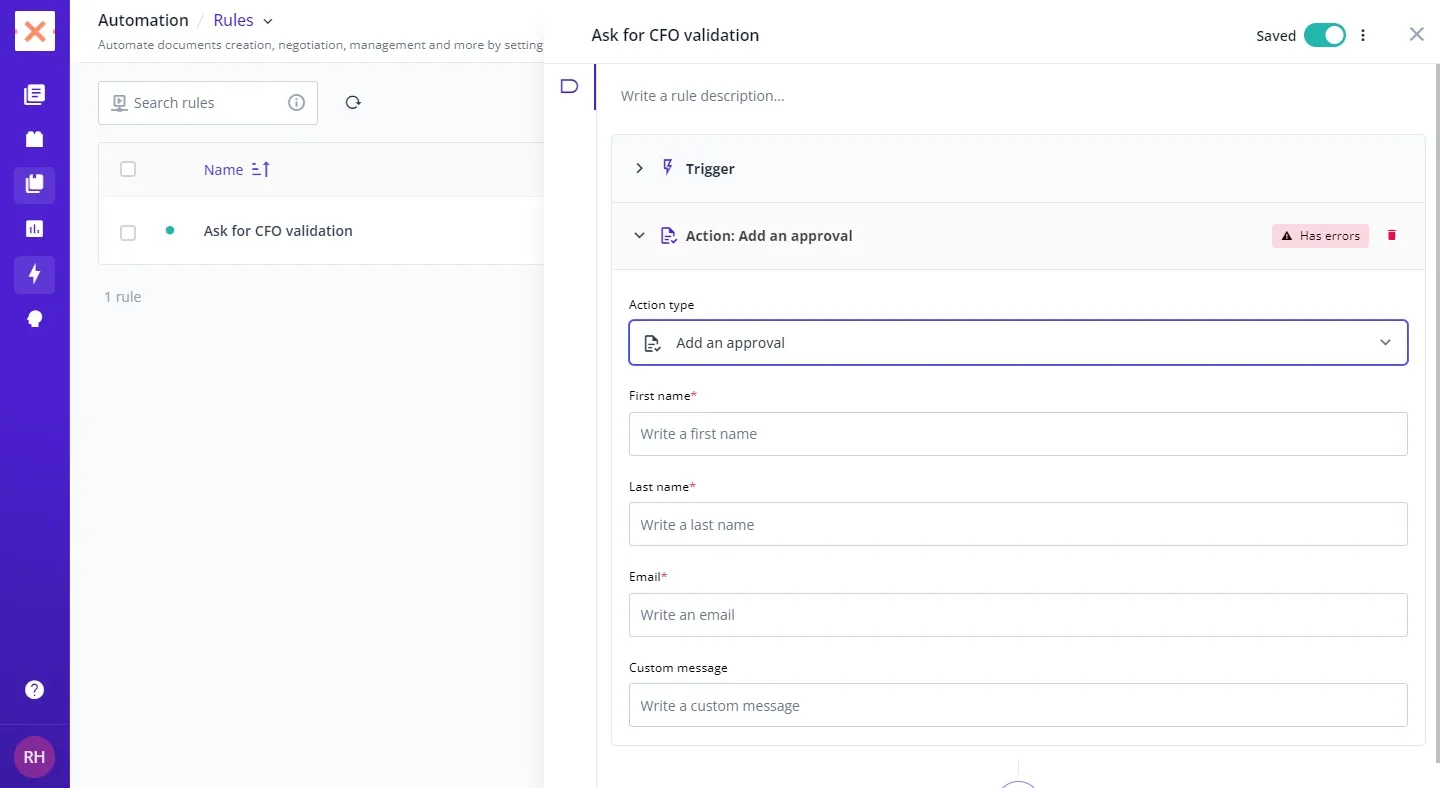1440x788 pixels.
Task: Open the Action type dropdown
Action: click(x=1018, y=343)
